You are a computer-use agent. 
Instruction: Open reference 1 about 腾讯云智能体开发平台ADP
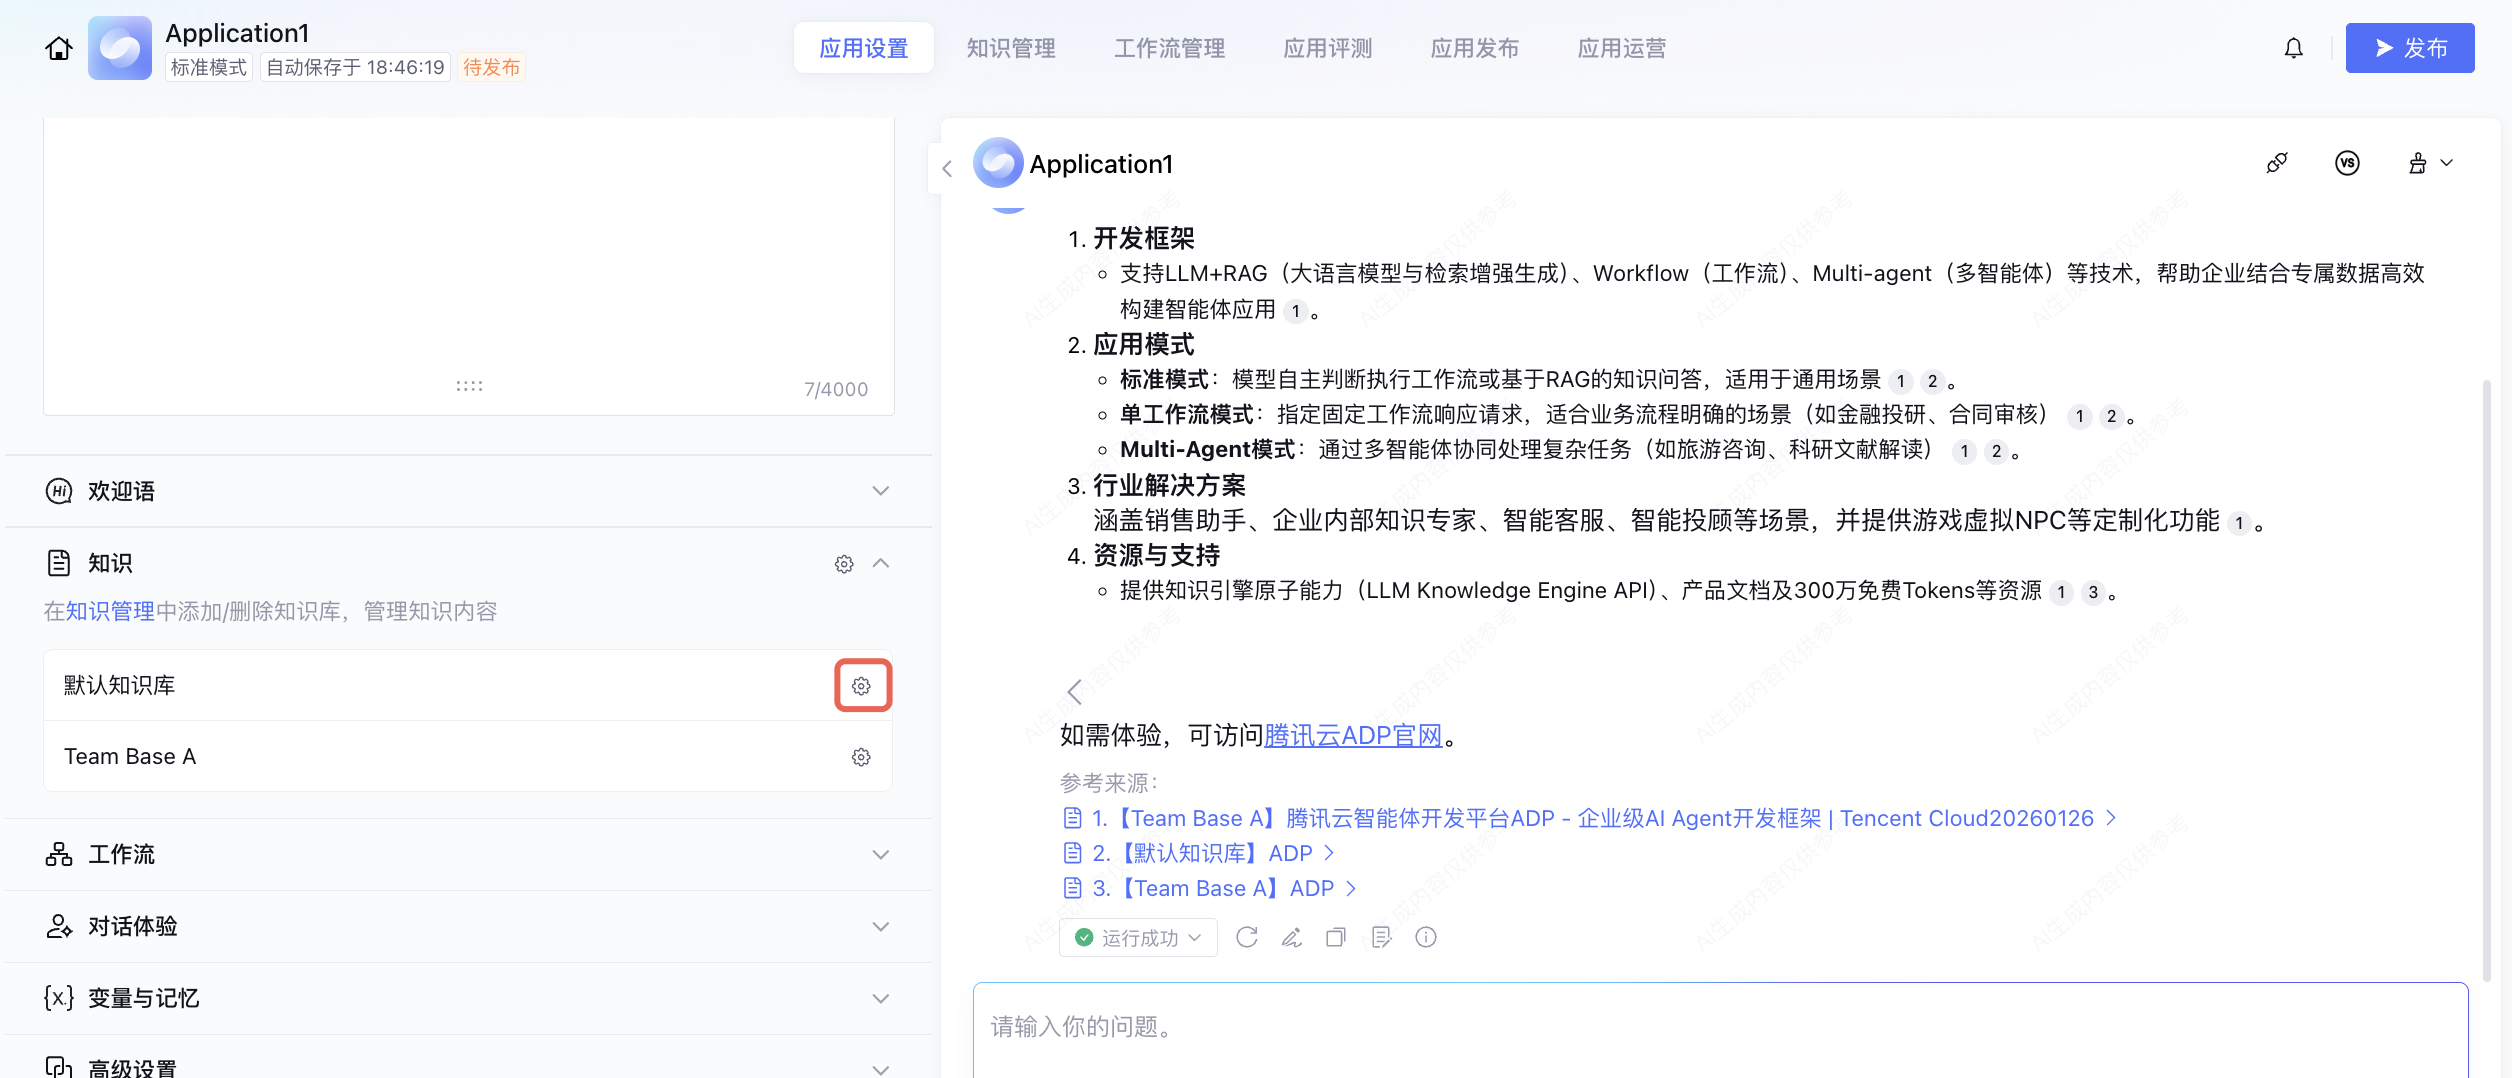(1590, 818)
